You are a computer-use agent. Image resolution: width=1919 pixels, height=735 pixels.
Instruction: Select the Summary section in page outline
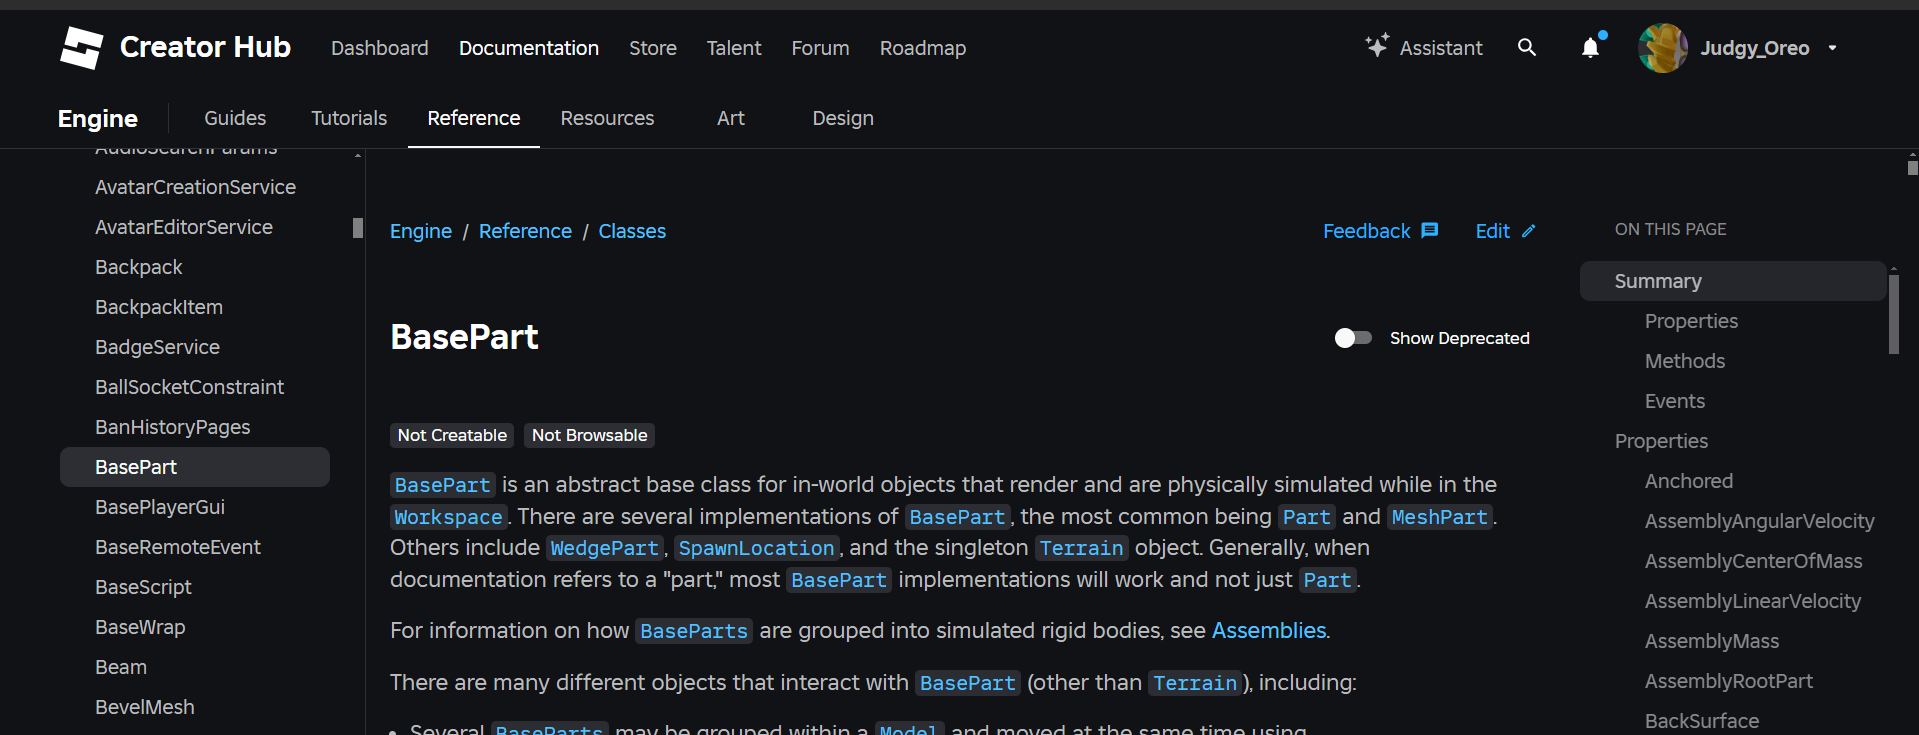pos(1657,281)
